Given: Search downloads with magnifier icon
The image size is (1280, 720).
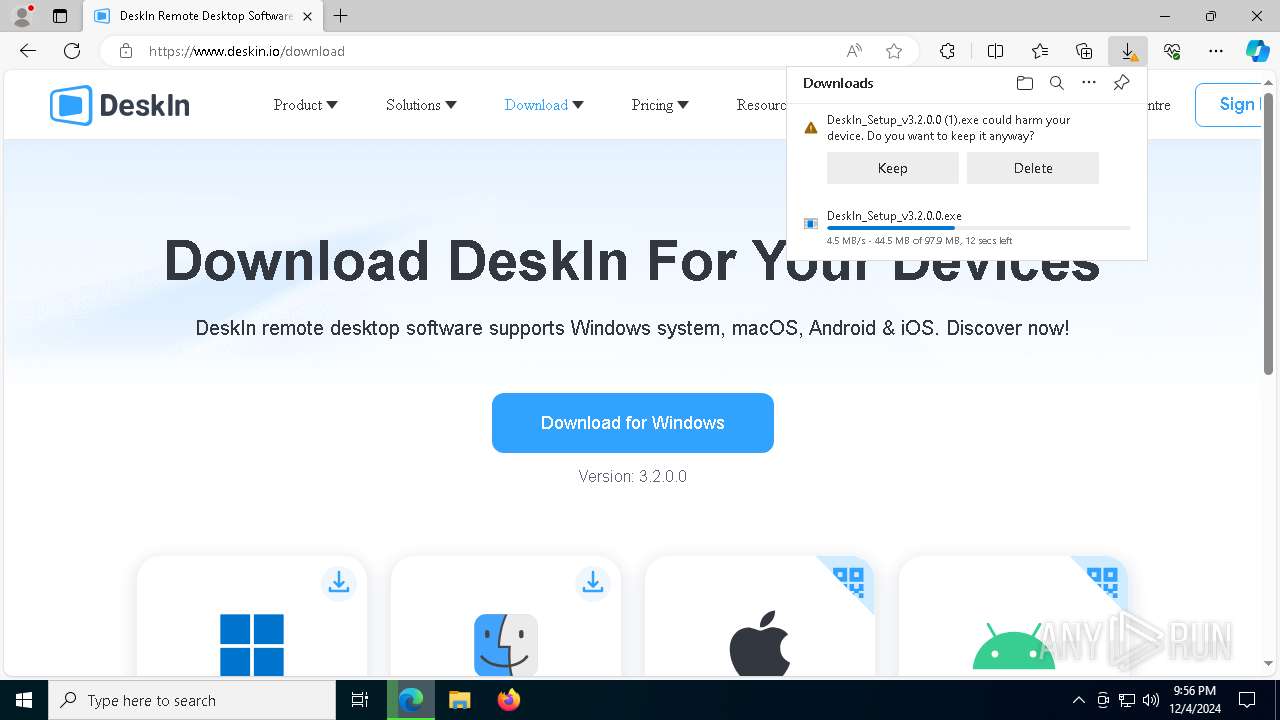Looking at the screenshot, I should [1056, 83].
